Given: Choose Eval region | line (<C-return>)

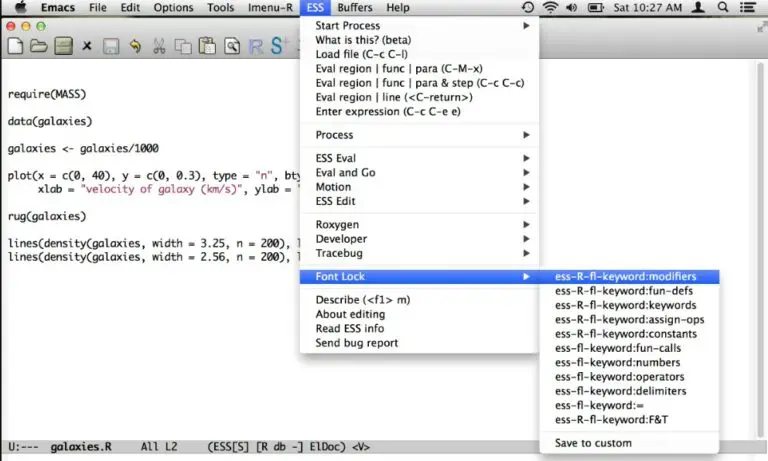Looking at the screenshot, I should coord(419,97).
